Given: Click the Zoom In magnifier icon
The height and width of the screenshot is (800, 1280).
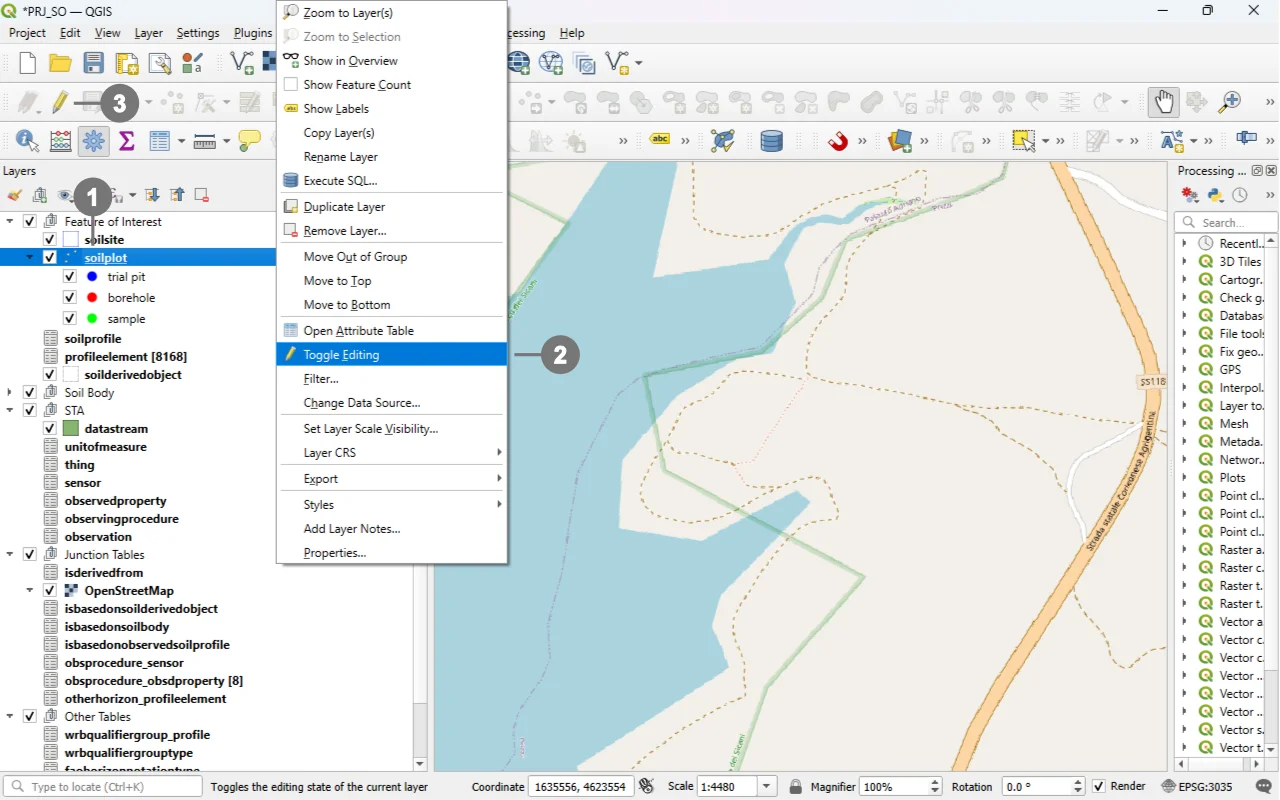Looking at the screenshot, I should coord(1229,102).
